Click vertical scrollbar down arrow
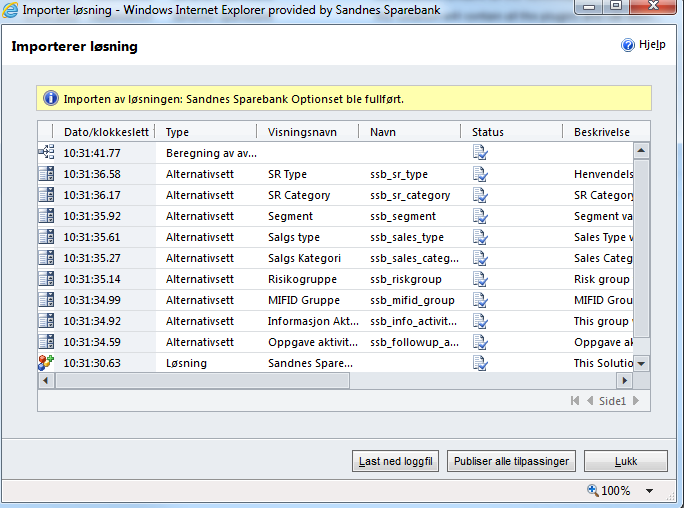Screen dimensions: 684x508 click(x=641, y=364)
